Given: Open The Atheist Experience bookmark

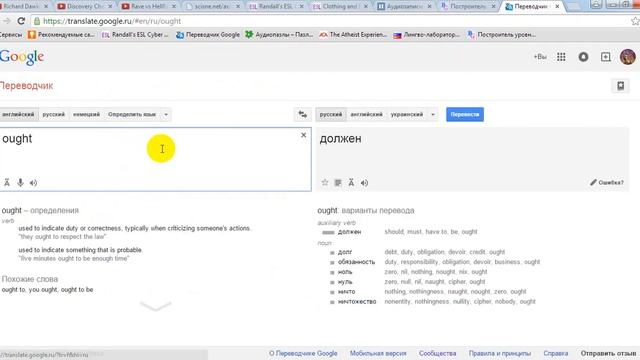Looking at the screenshot, I should 353,35.
